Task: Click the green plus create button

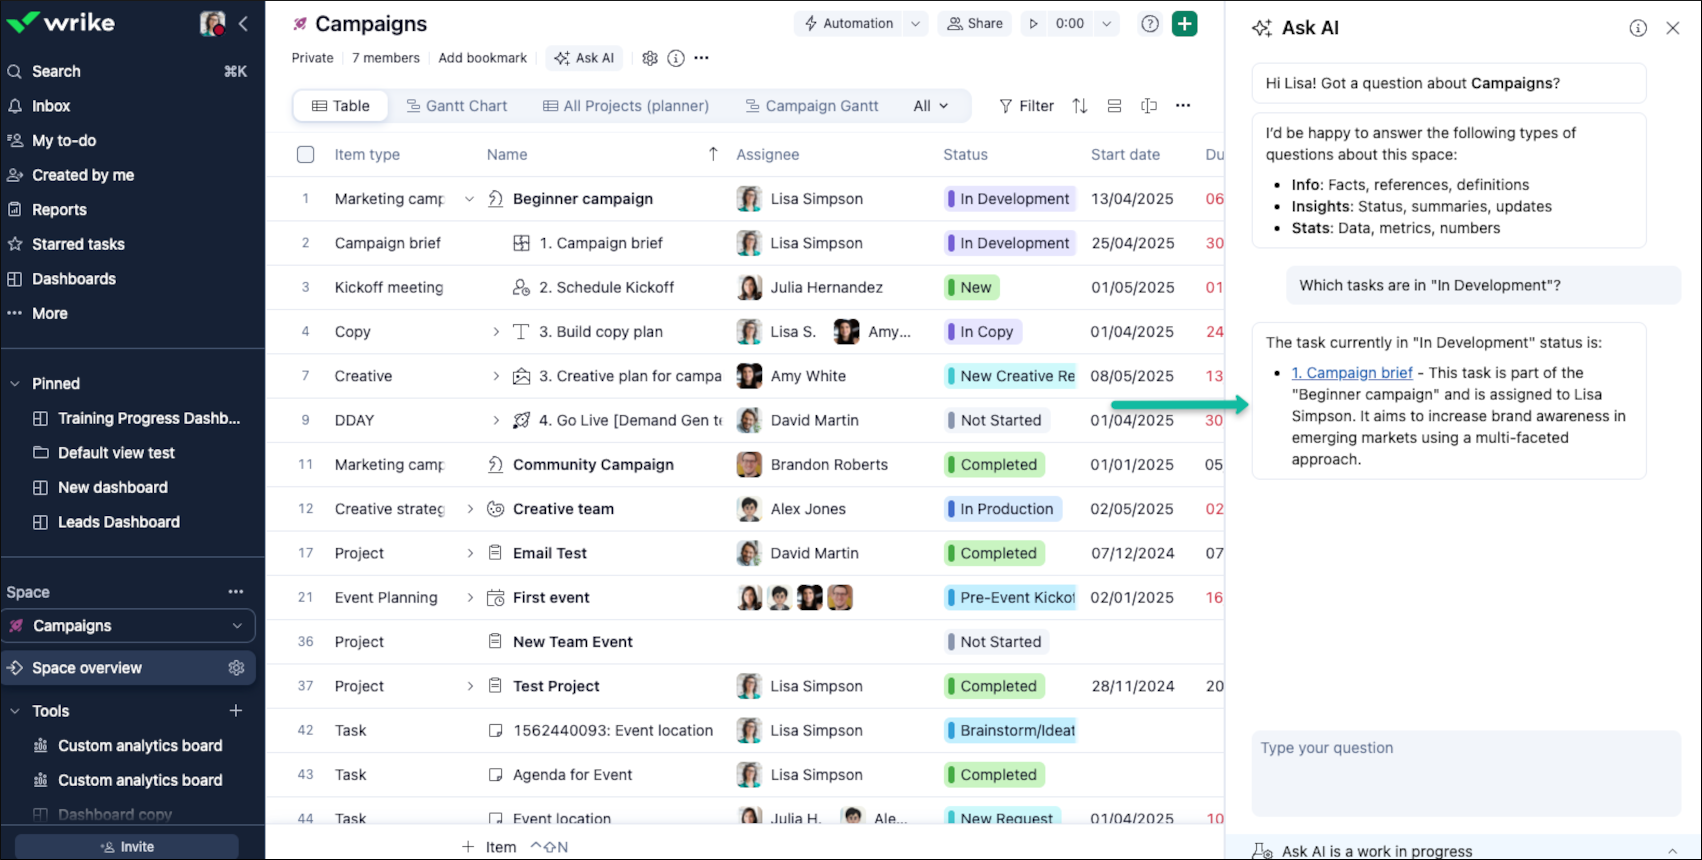Action: point(1184,24)
